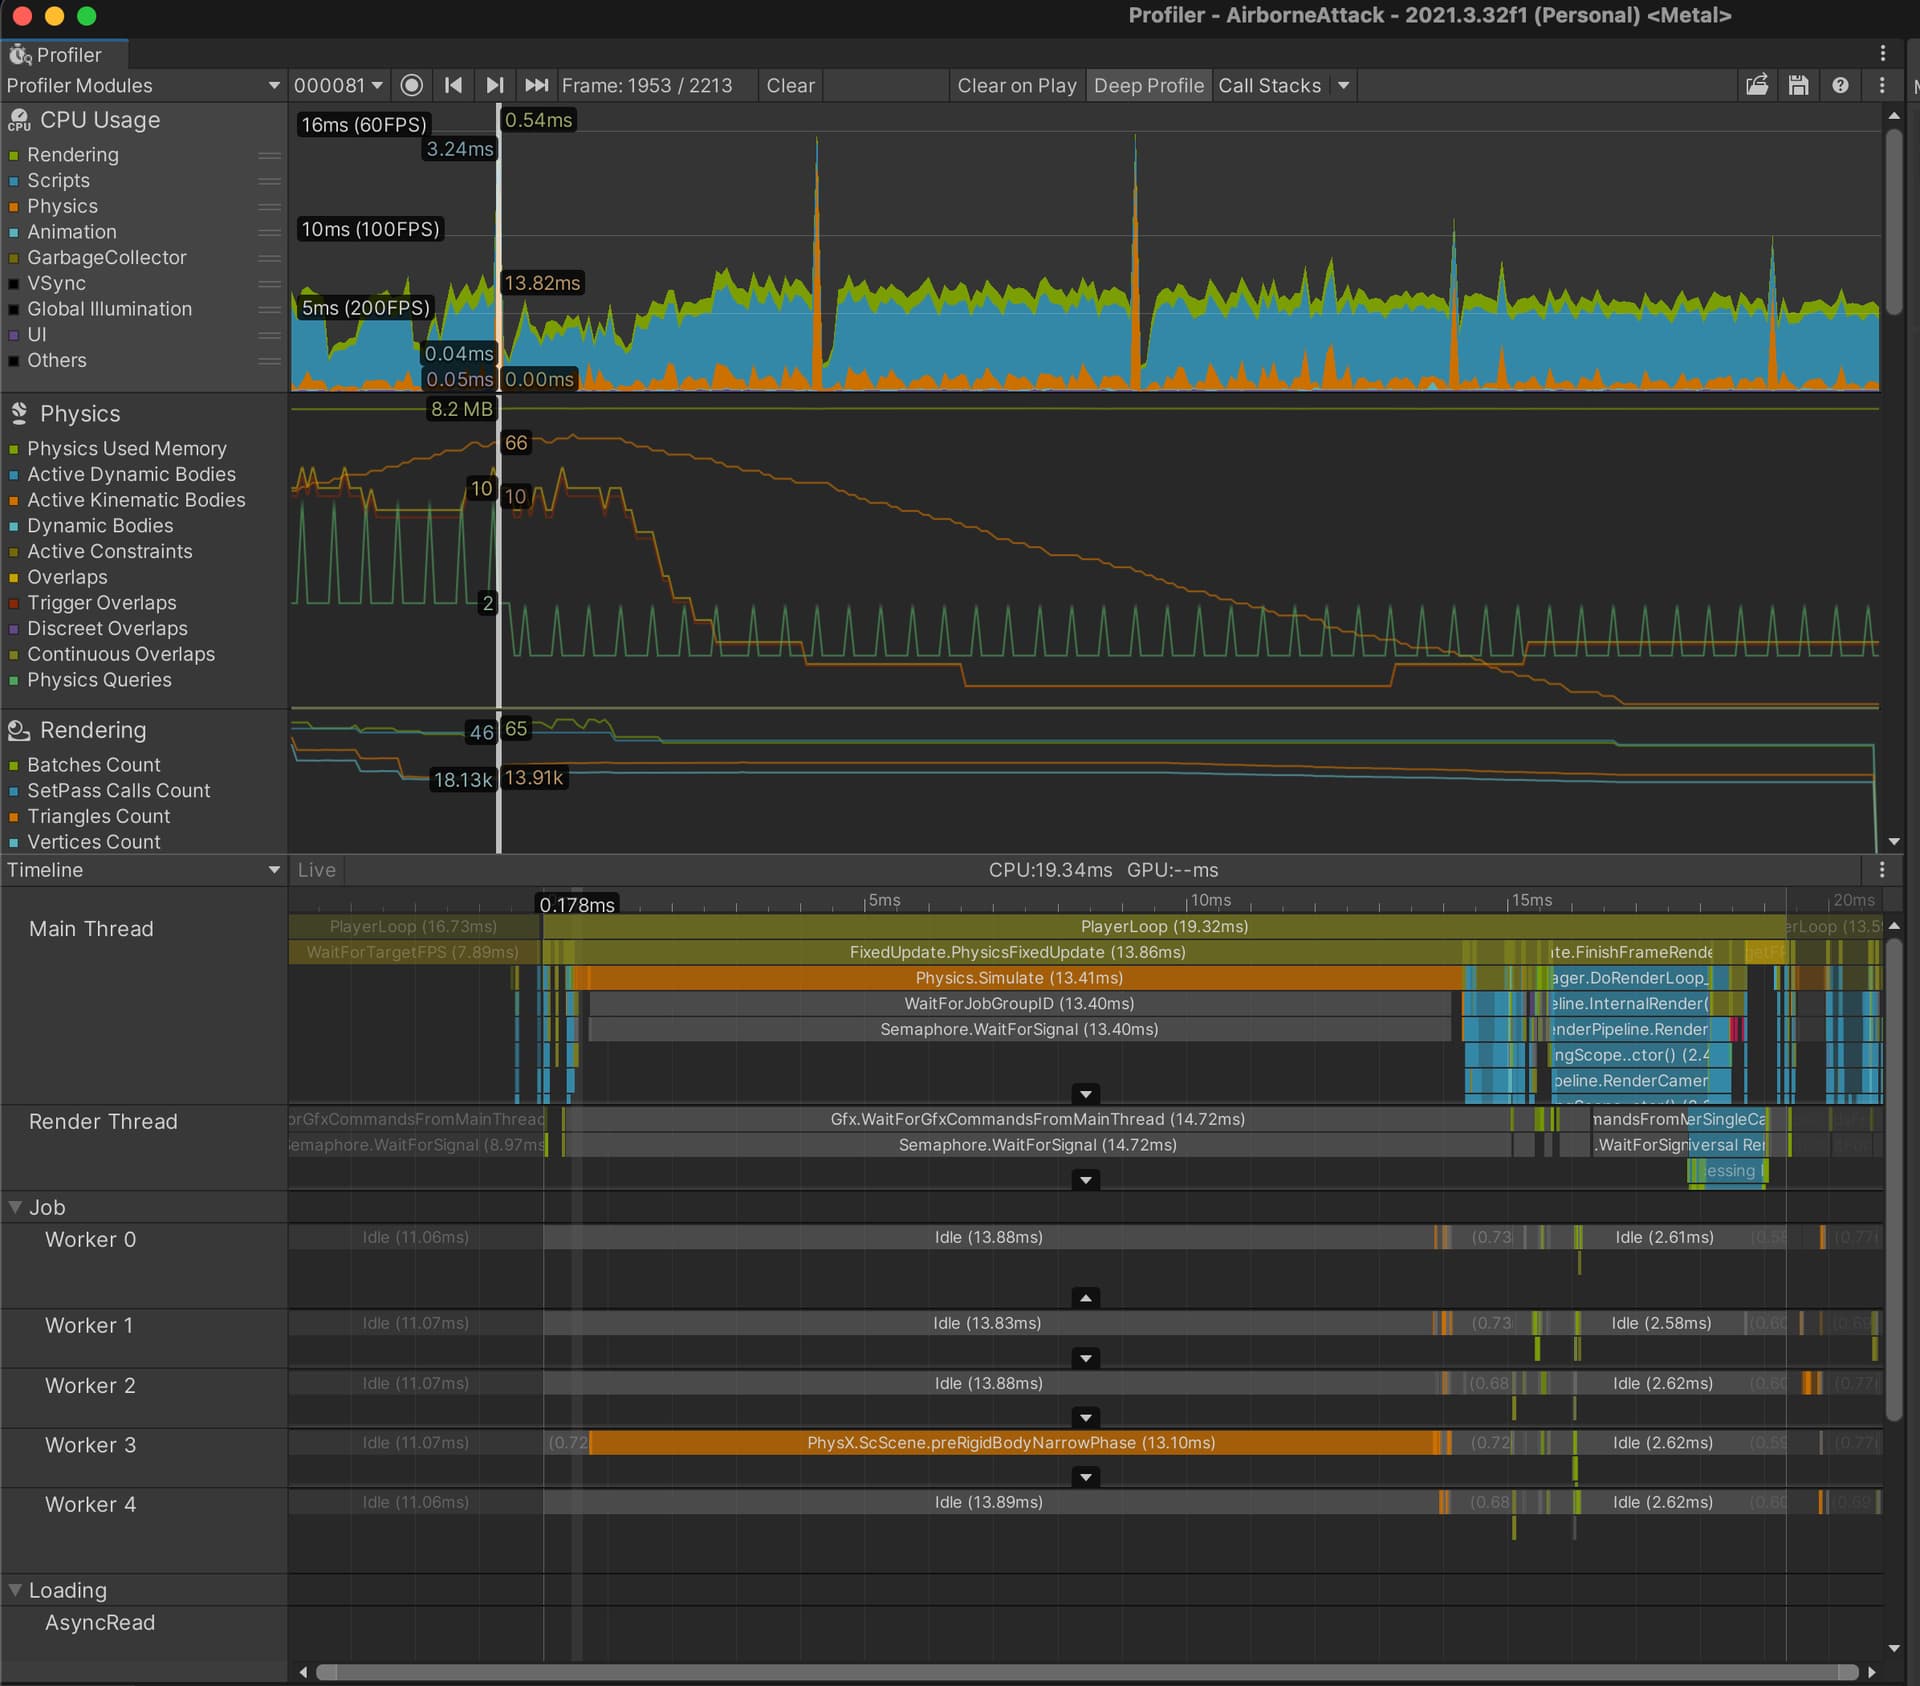Click the load profiler data icon
This screenshot has height=1686, width=1920.
[1757, 85]
